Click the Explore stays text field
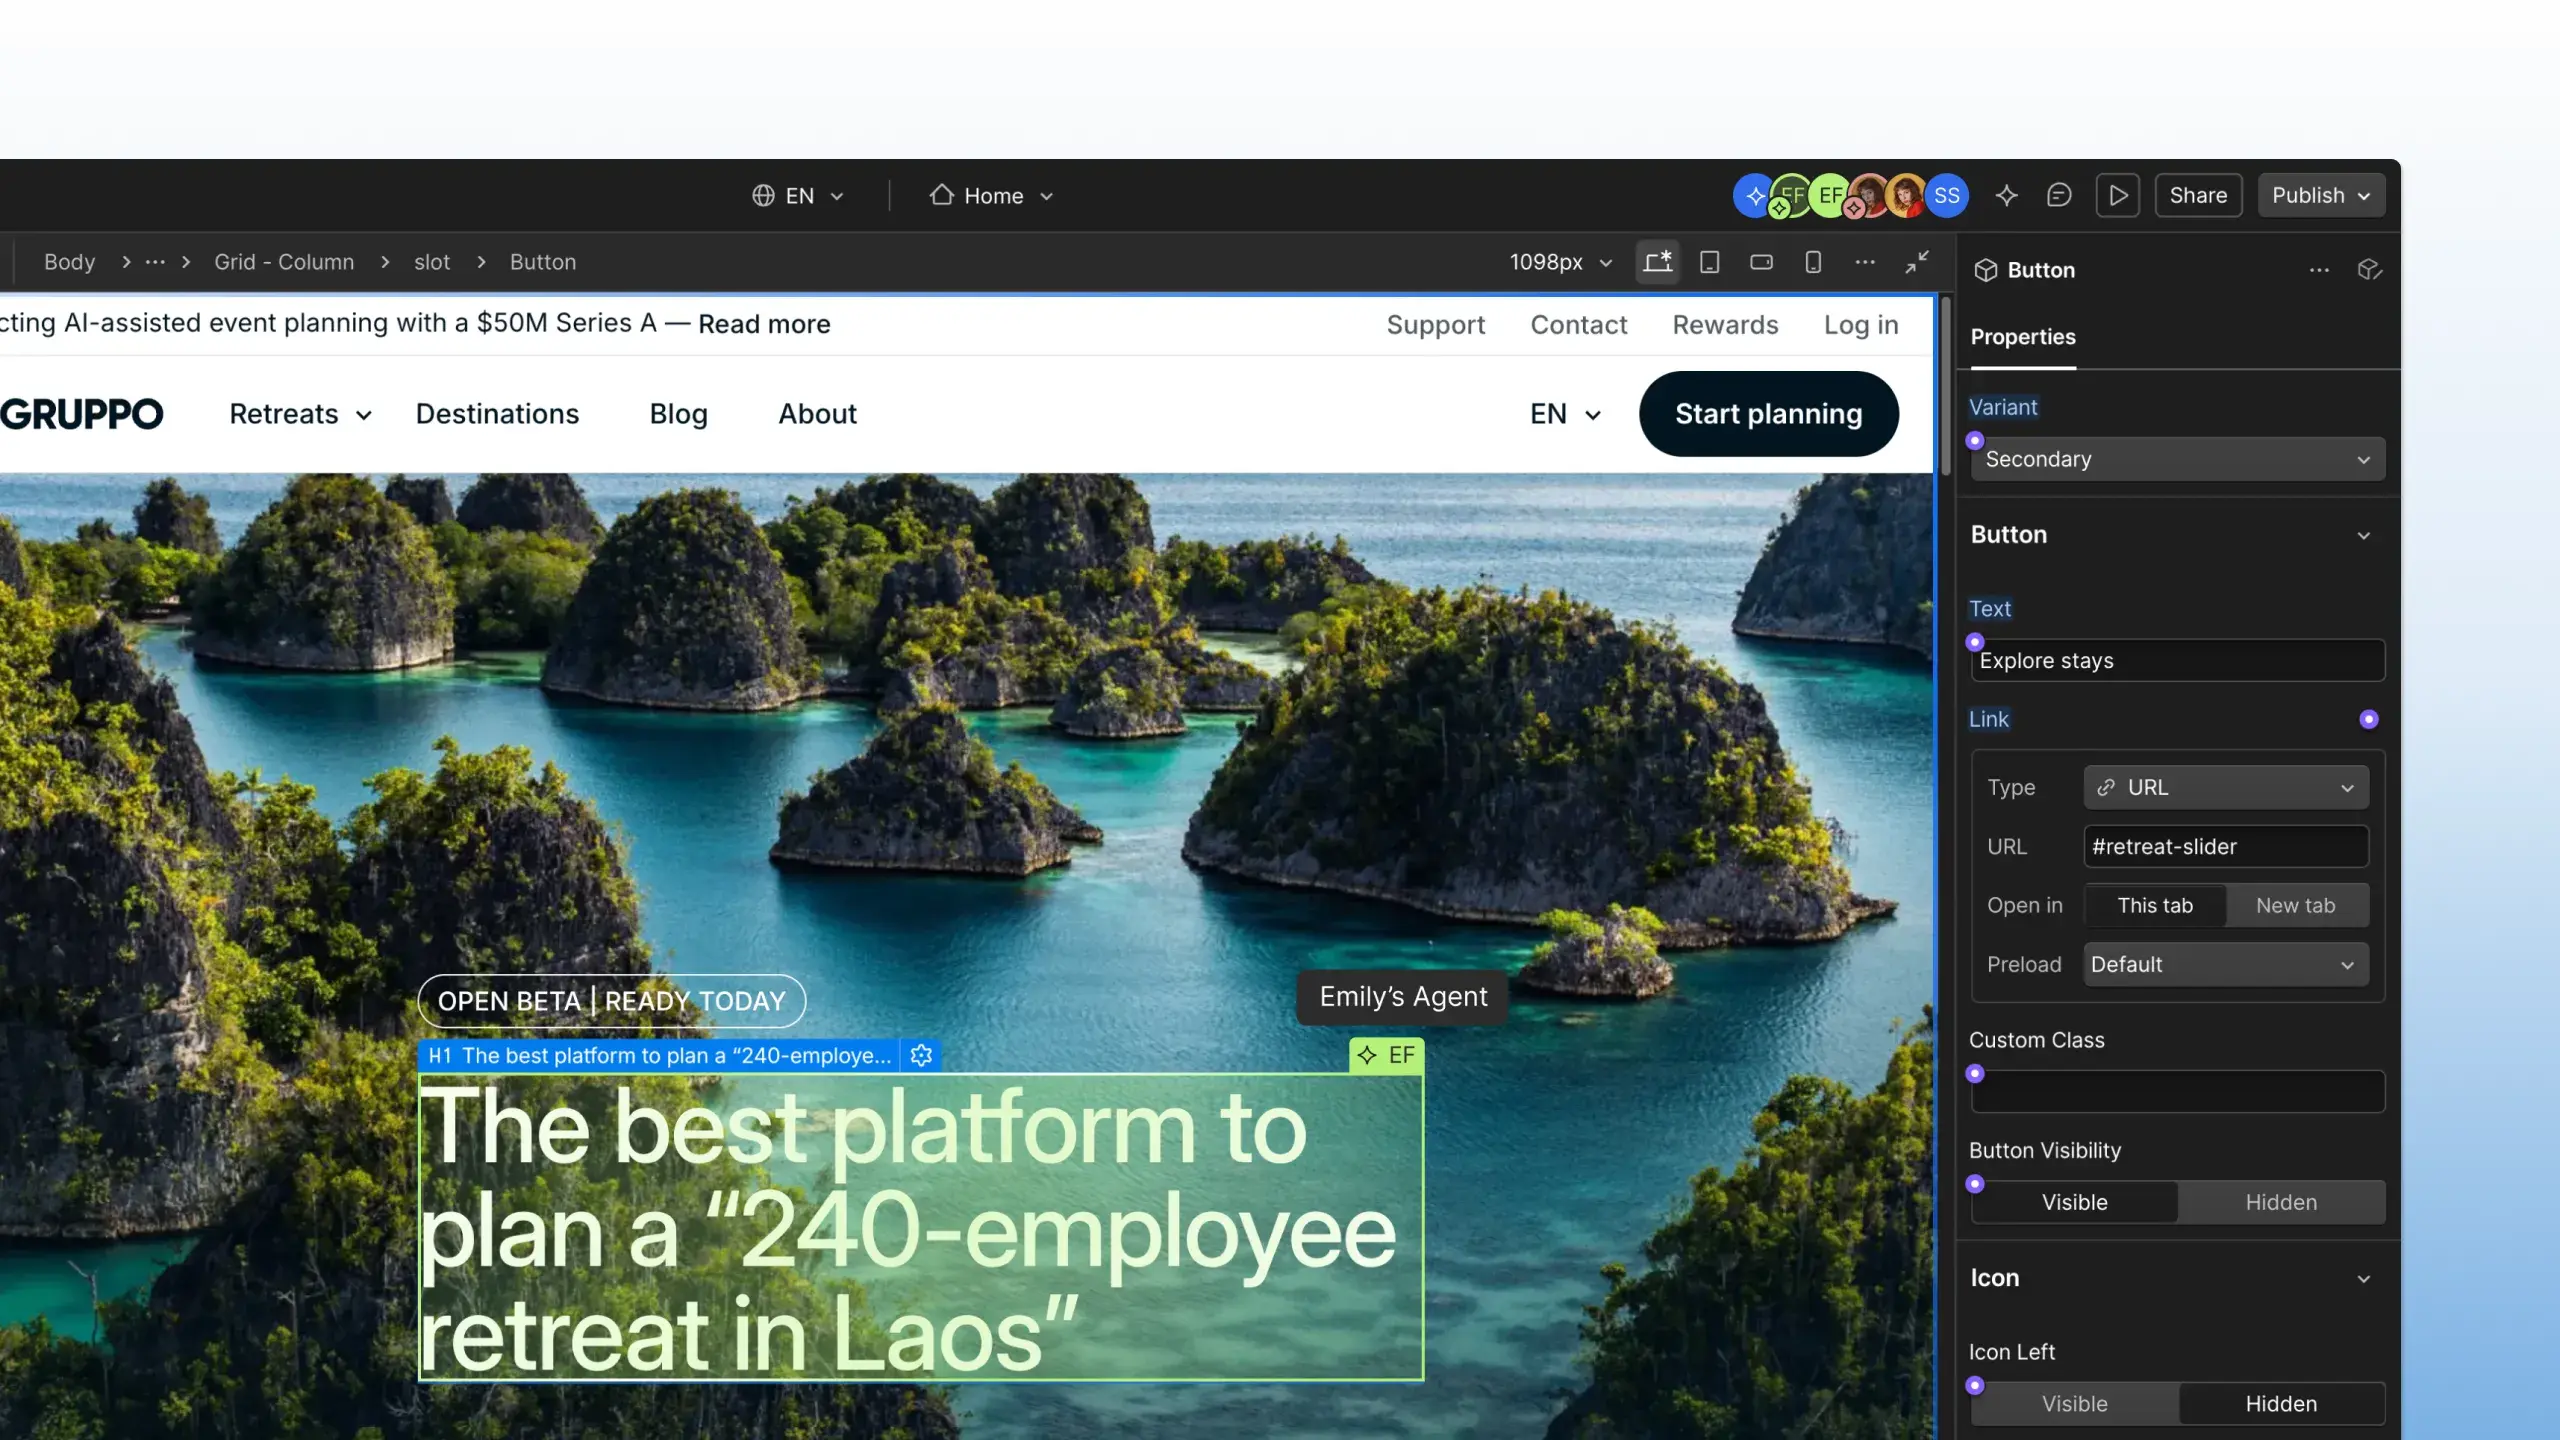Image resolution: width=2560 pixels, height=1440 pixels. pyautogui.click(x=2177, y=660)
